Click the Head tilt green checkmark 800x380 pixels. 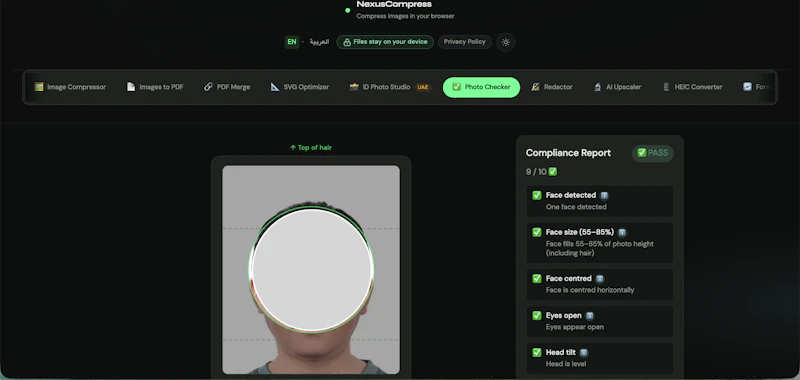coord(537,352)
